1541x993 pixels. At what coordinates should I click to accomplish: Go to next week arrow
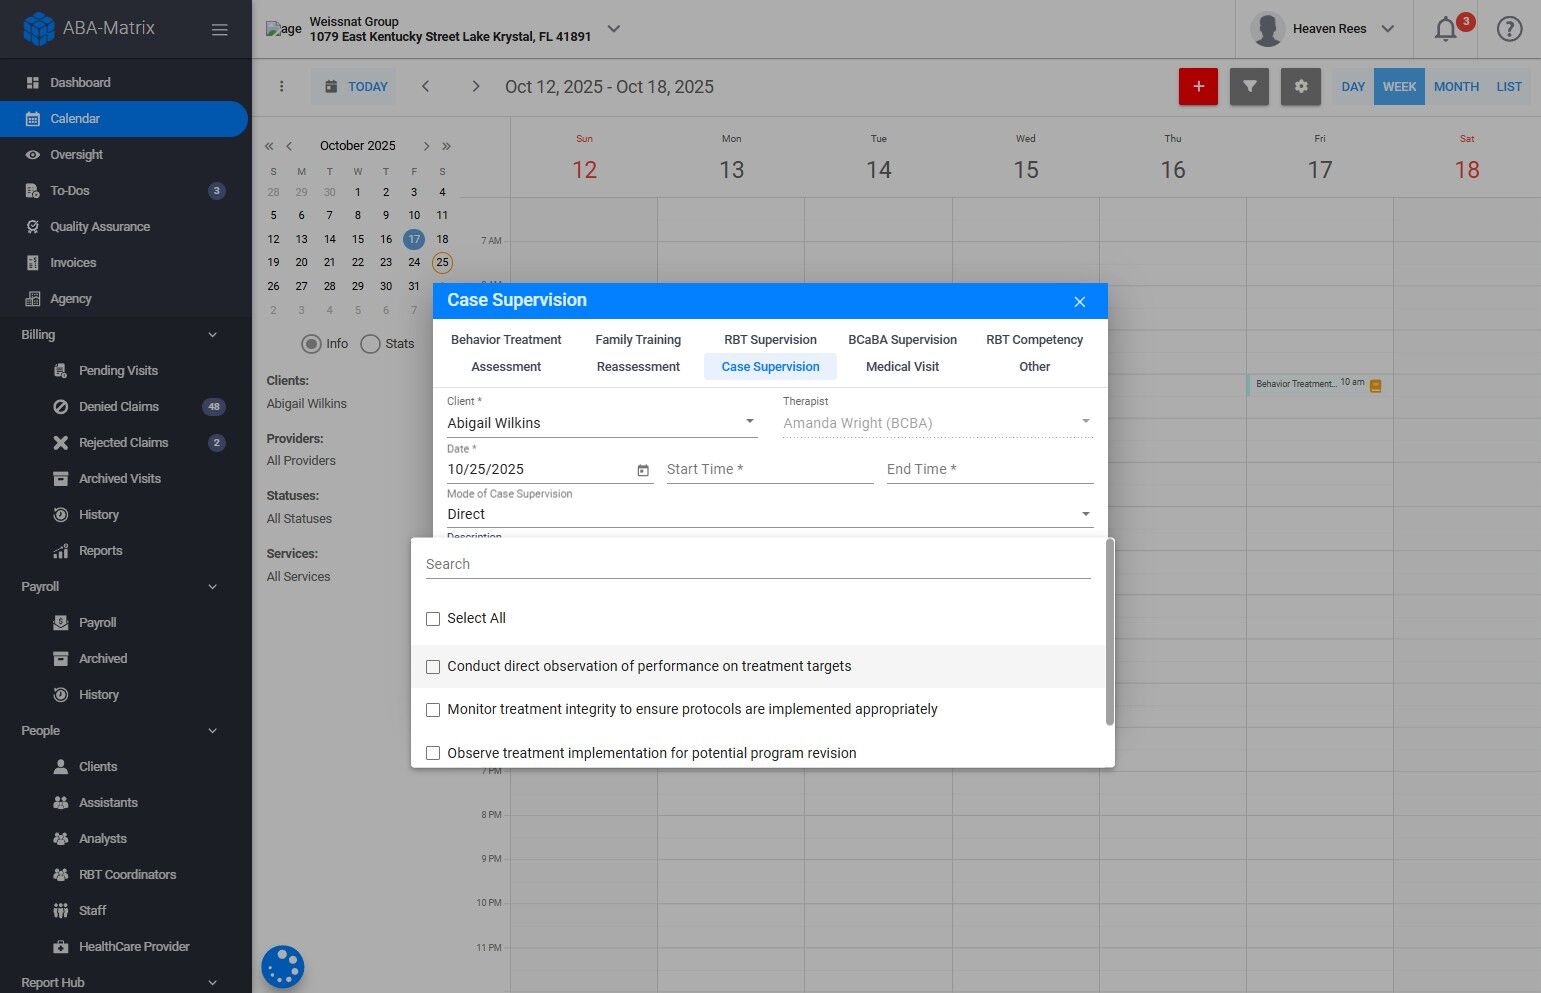point(476,87)
